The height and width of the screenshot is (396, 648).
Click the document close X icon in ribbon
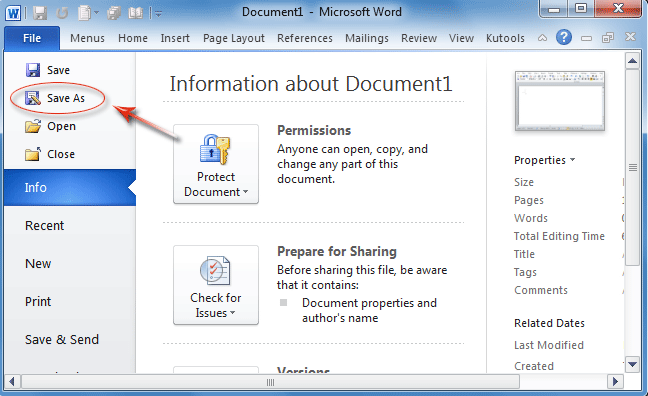pyautogui.click(x=630, y=37)
